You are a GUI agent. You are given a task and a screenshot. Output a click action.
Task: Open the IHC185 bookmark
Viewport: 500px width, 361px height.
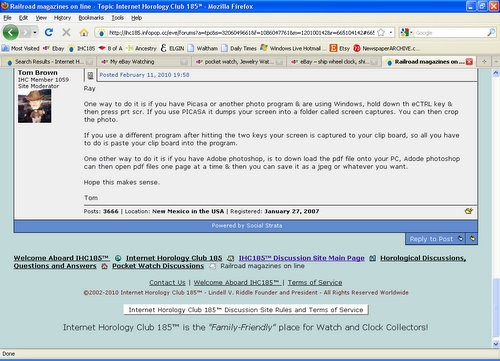[82, 48]
